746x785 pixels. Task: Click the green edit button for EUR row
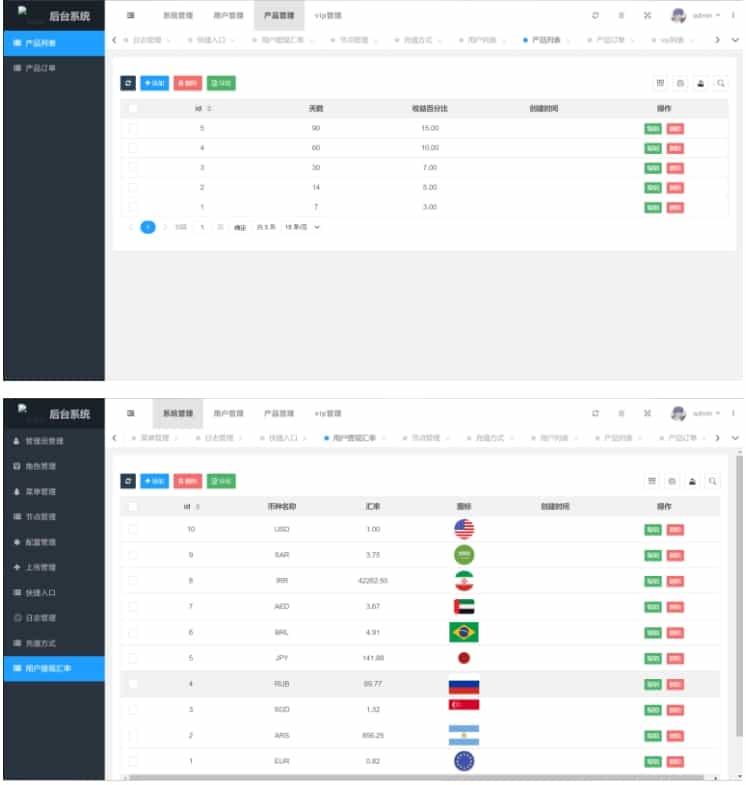tap(653, 761)
